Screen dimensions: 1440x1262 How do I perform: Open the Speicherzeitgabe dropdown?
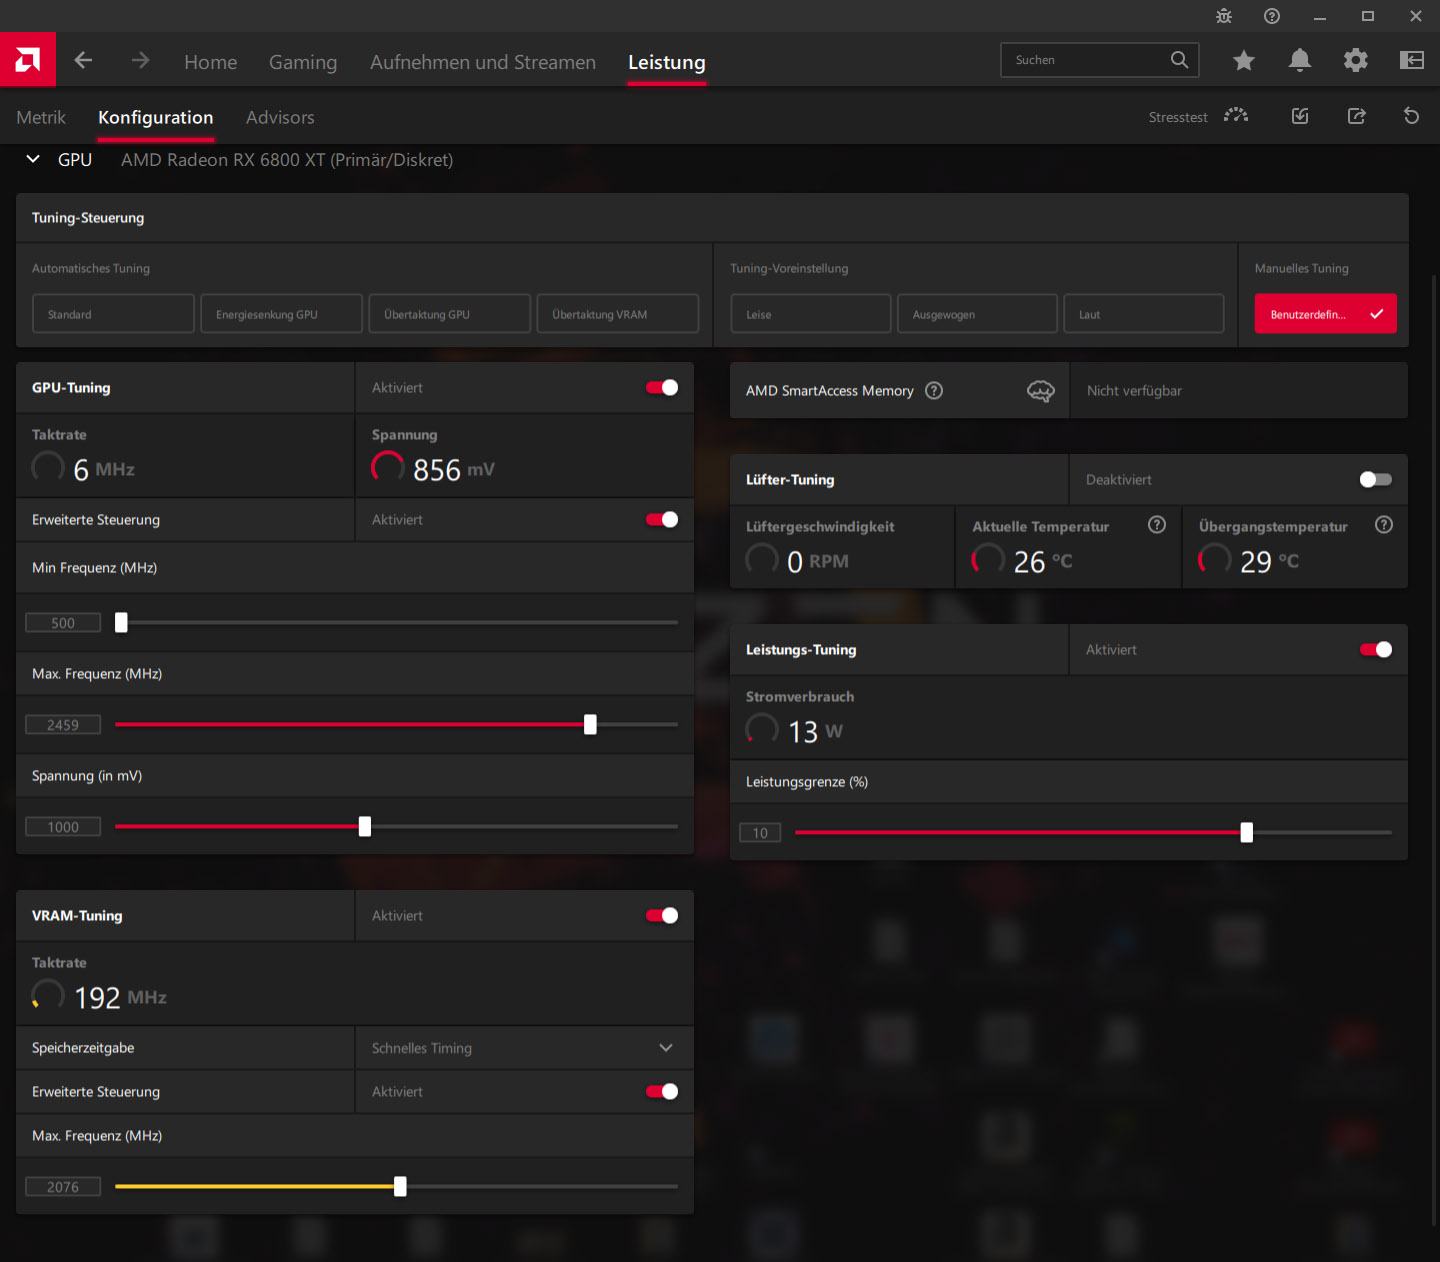click(x=524, y=1048)
